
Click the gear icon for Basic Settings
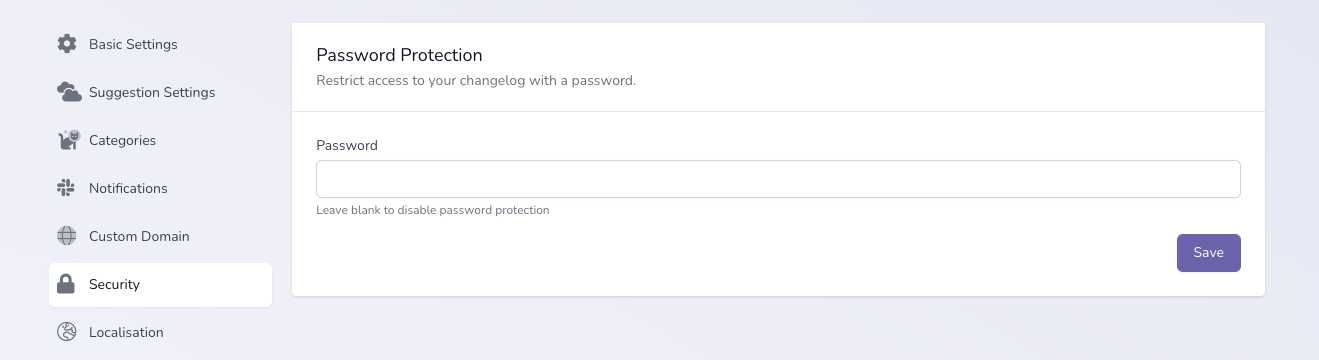click(x=67, y=44)
